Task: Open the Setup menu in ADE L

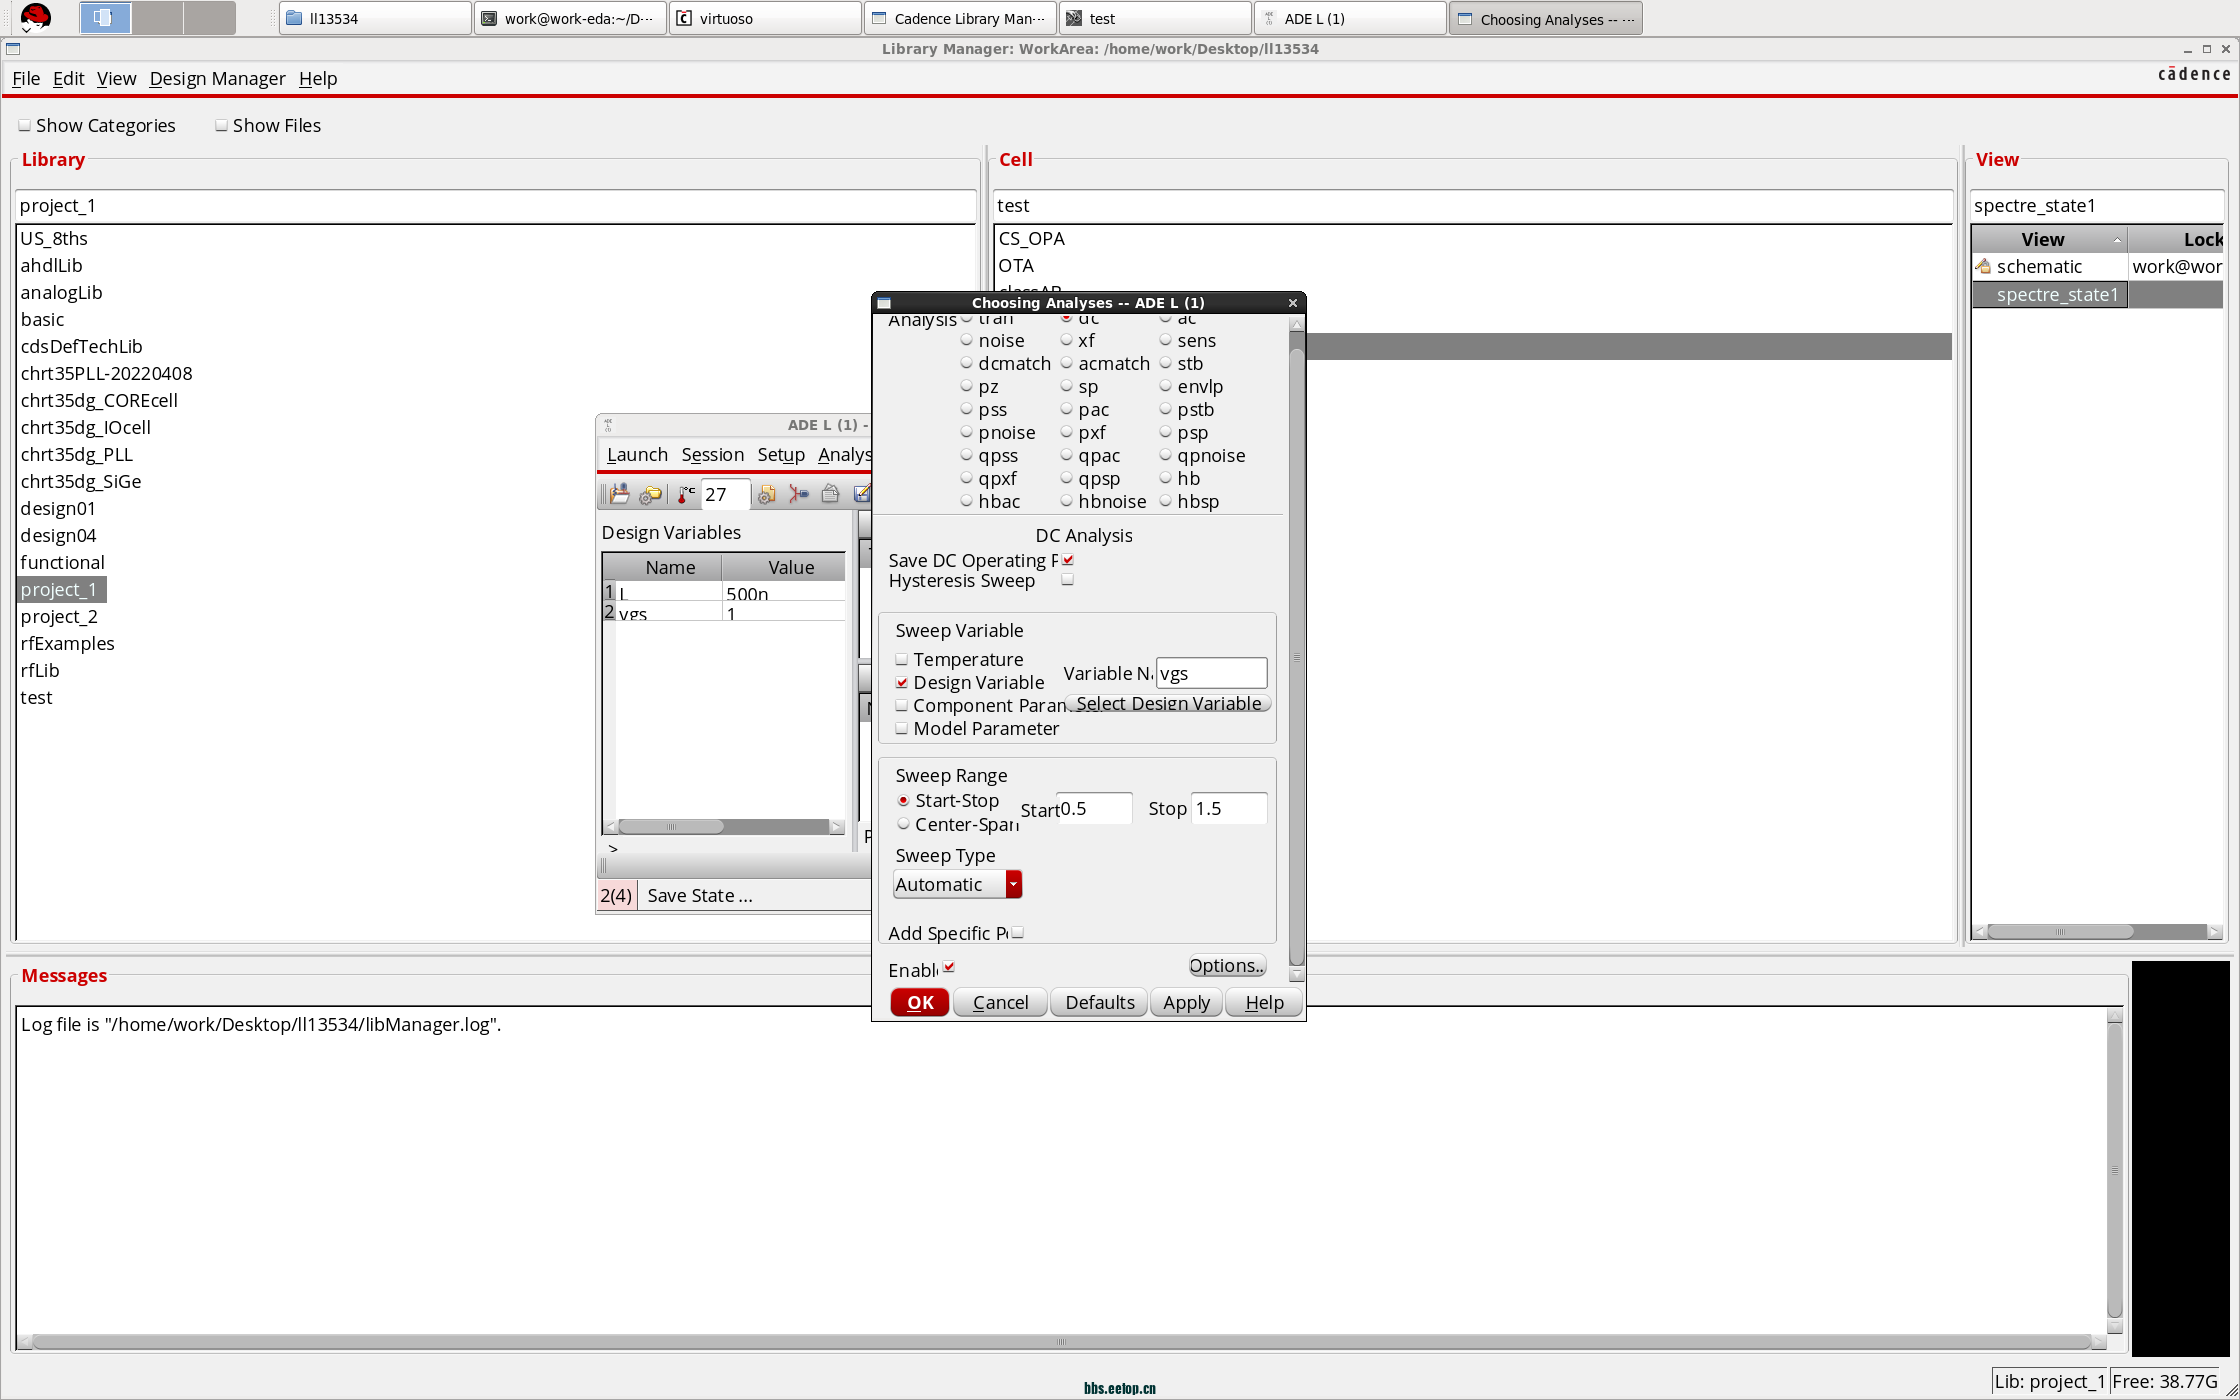Action: tap(781, 454)
